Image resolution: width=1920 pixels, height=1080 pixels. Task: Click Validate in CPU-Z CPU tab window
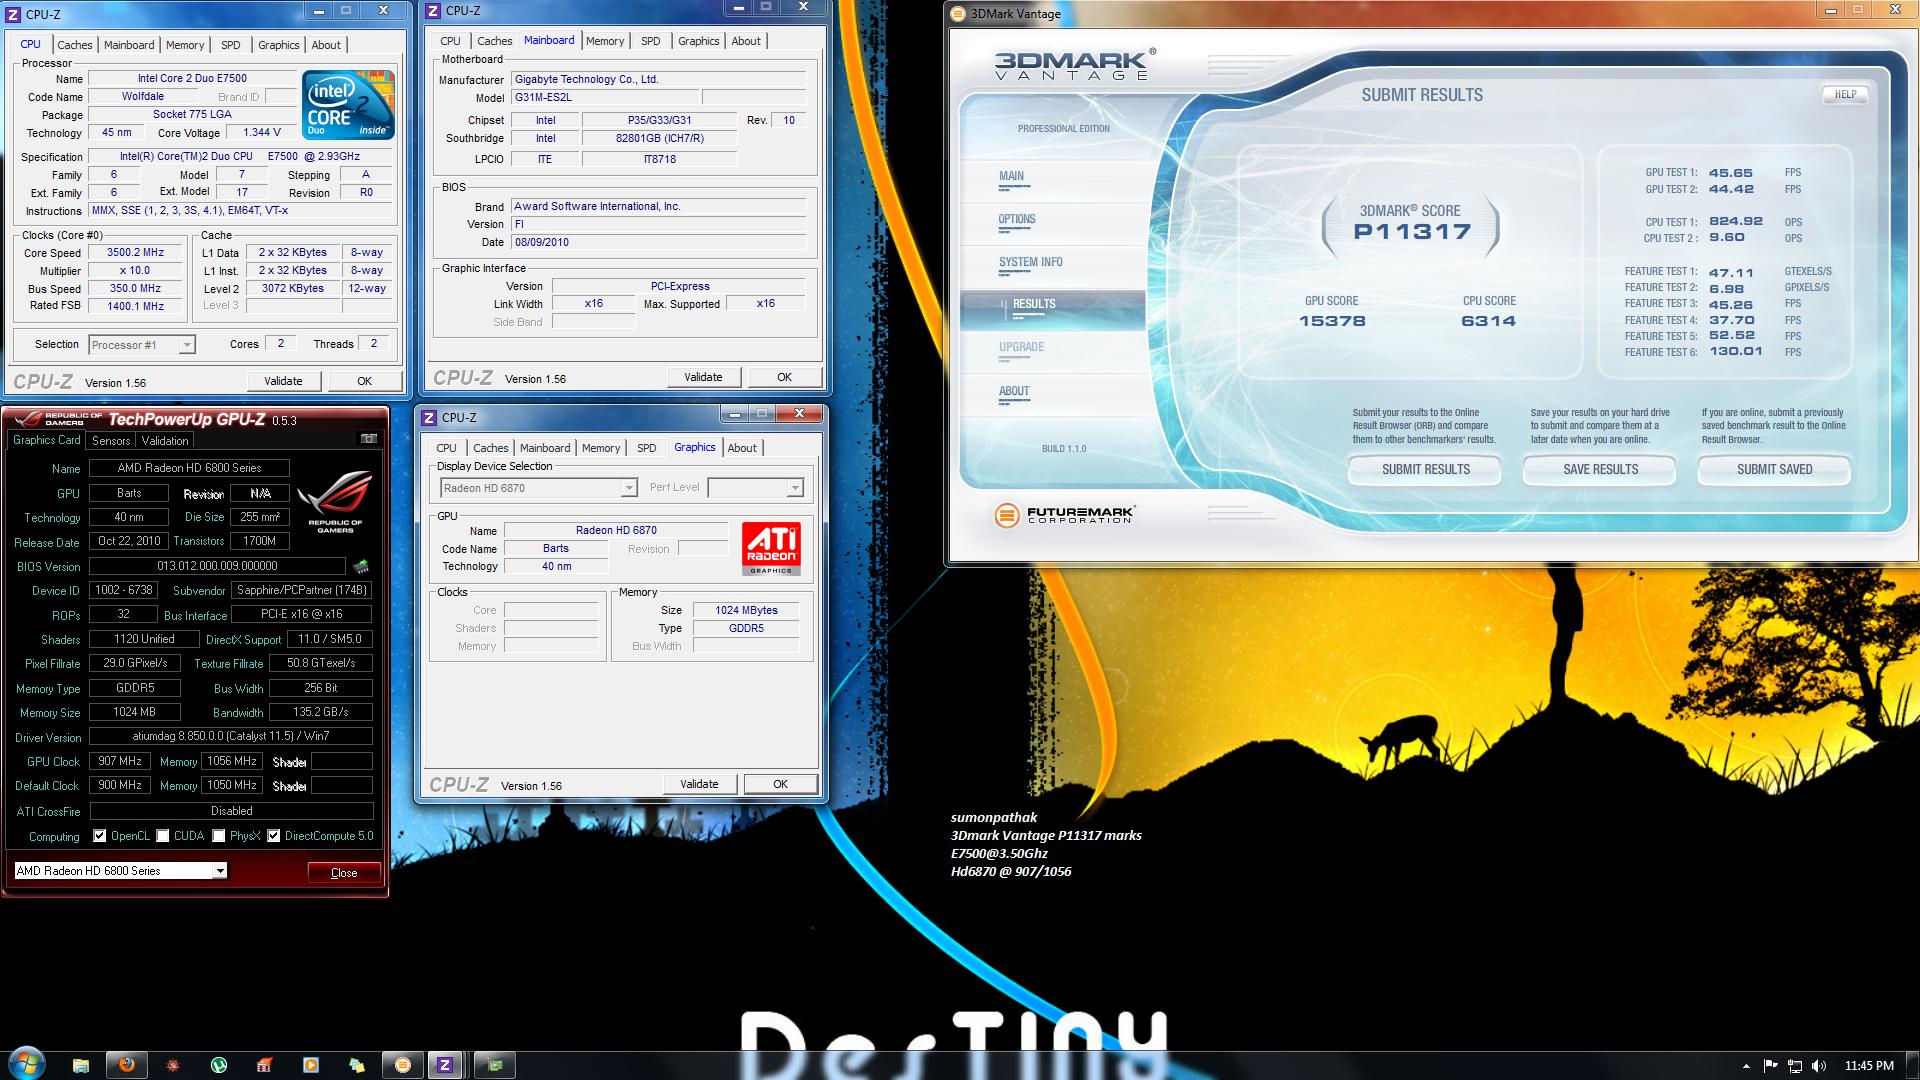[283, 381]
